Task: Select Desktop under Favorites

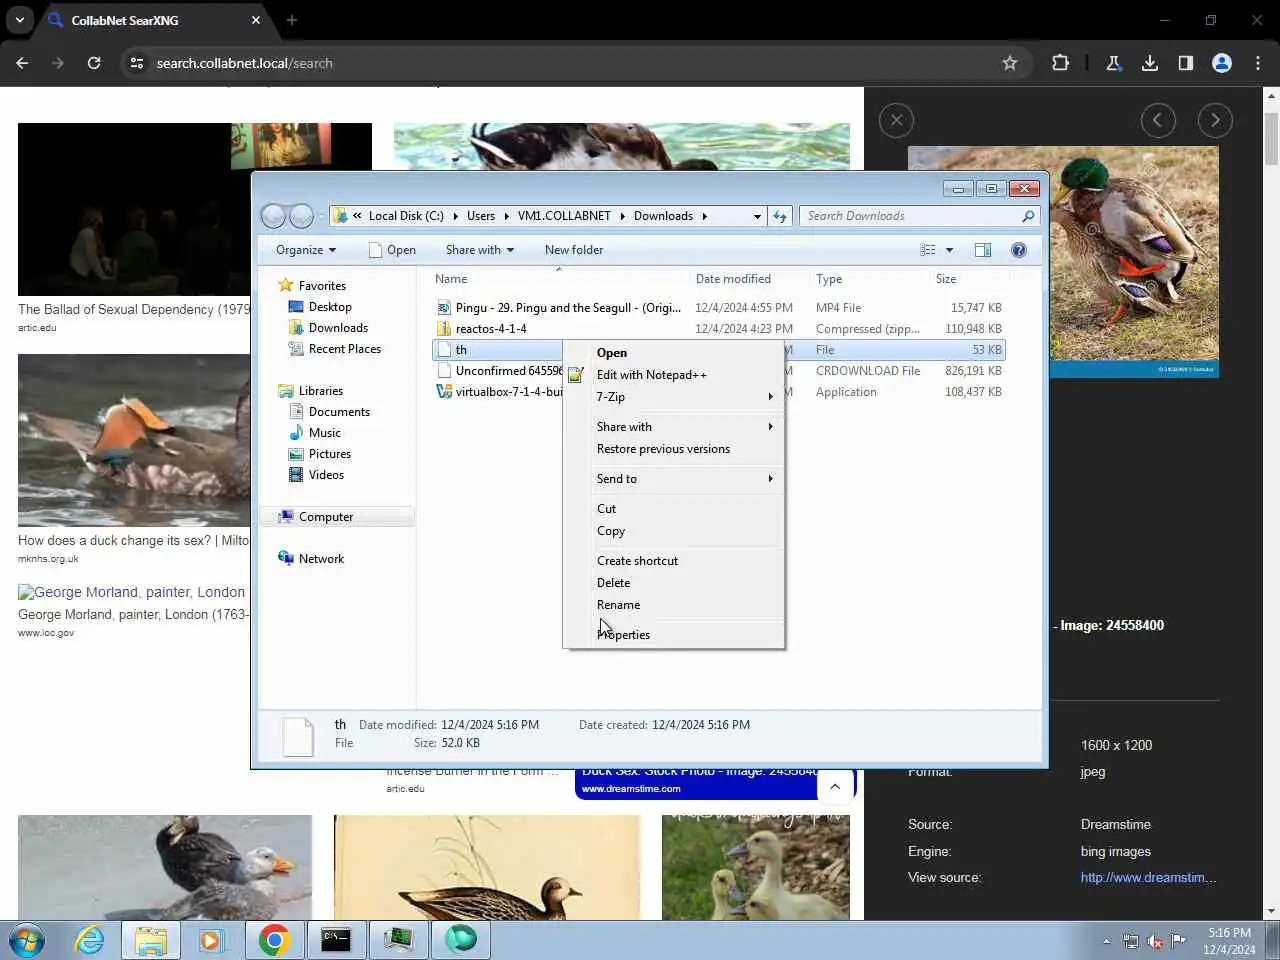Action: tap(330, 307)
